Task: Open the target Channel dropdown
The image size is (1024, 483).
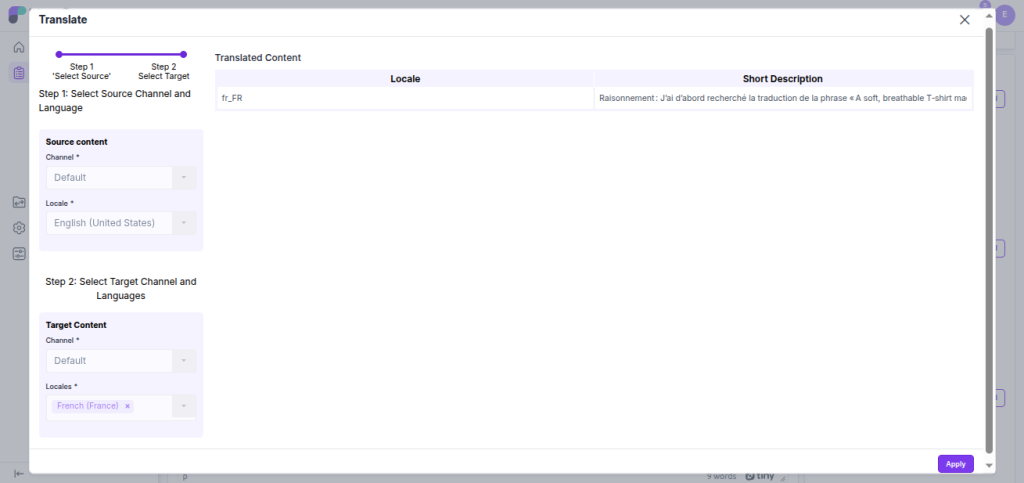Action: click(x=120, y=361)
